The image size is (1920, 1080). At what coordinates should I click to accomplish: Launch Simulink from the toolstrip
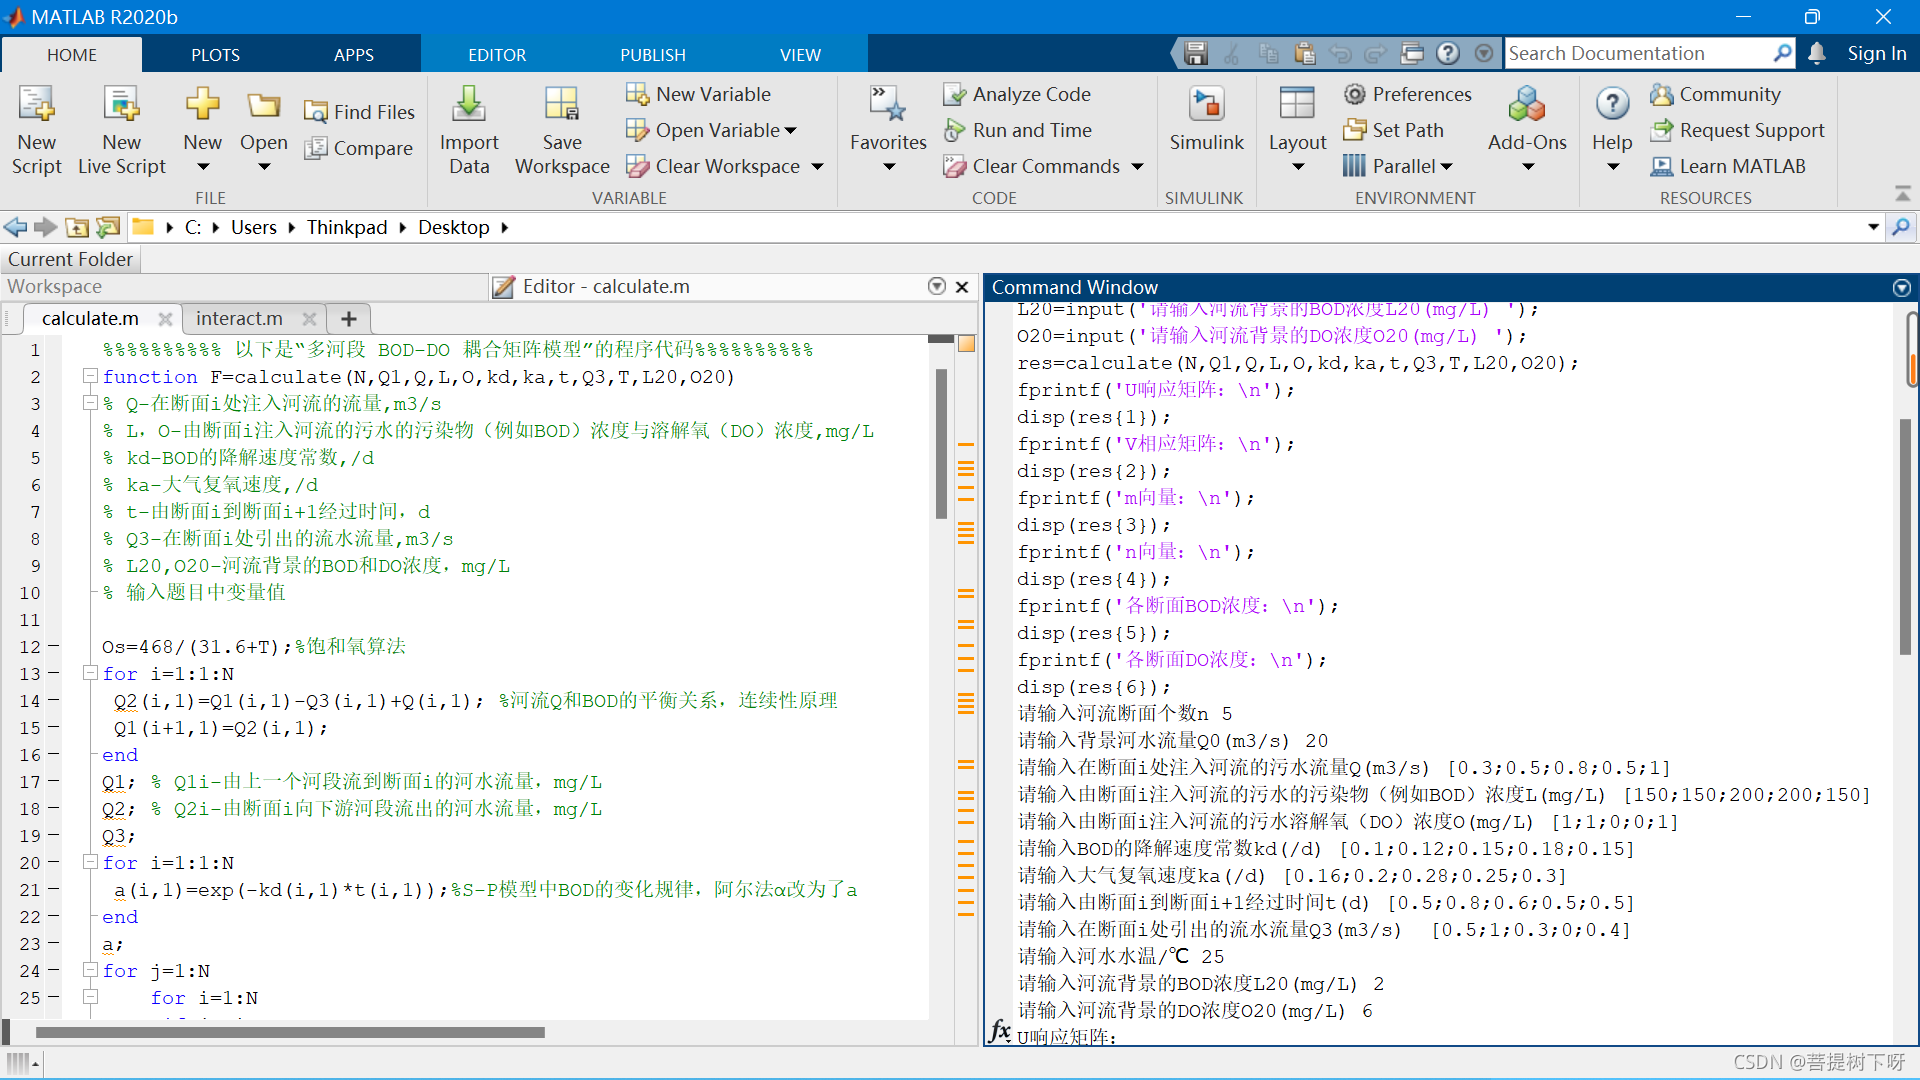click(1206, 105)
